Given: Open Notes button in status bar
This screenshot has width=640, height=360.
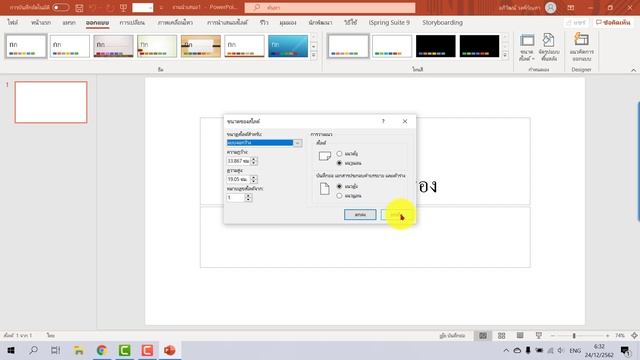Looking at the screenshot, I should tap(452, 336).
